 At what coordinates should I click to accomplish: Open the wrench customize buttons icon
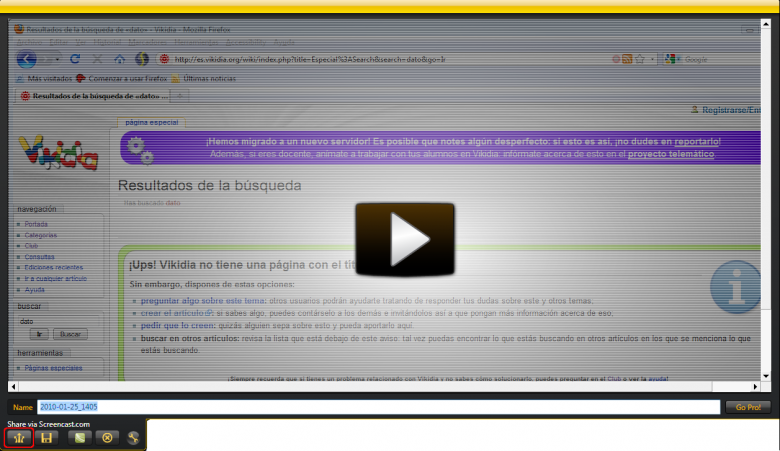coord(133,438)
